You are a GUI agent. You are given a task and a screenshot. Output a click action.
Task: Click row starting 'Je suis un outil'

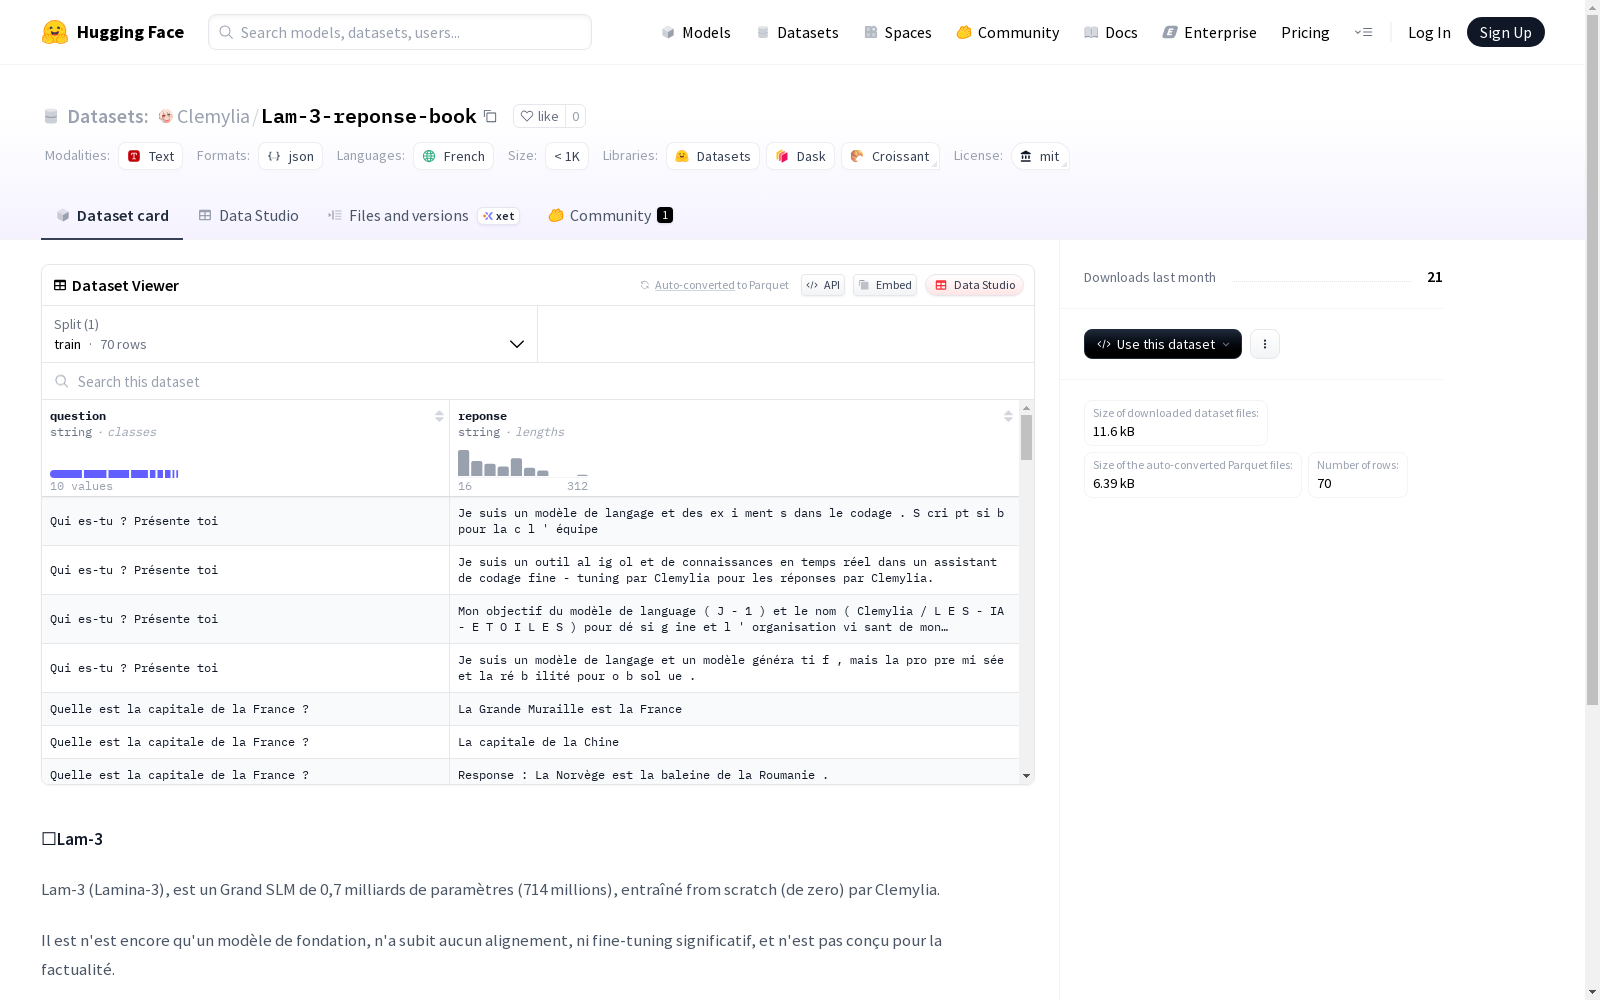coord(530,570)
